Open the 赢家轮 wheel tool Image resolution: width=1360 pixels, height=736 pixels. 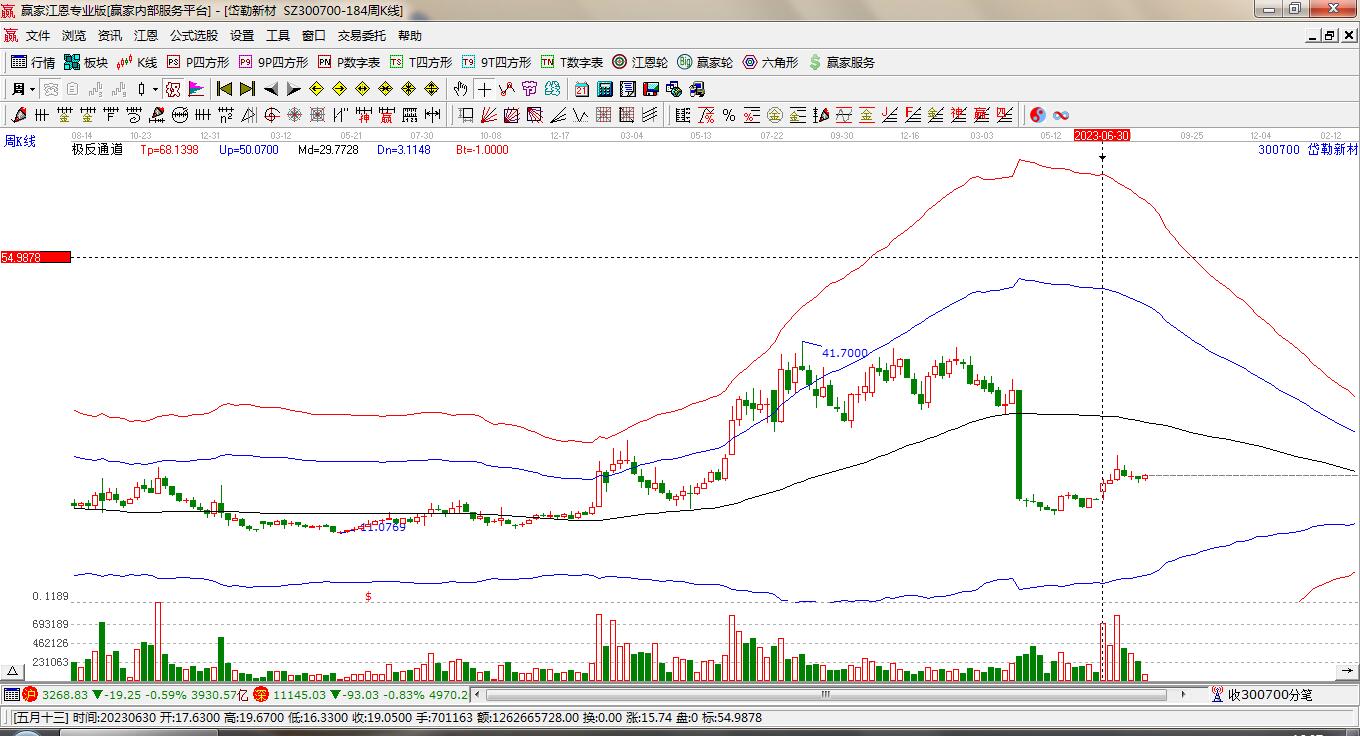pos(705,62)
